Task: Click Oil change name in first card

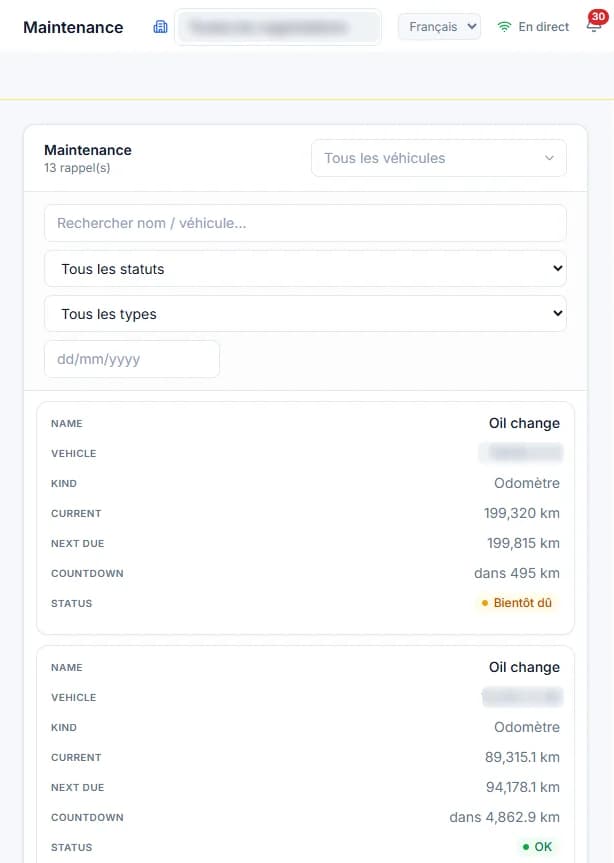Action: pos(524,423)
